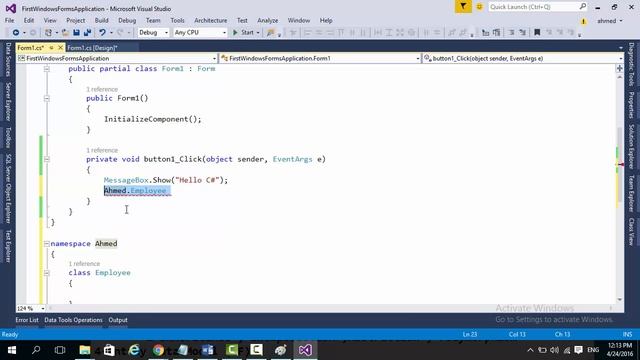Image resolution: width=640 pixels, height=360 pixels.
Task: Open the Error List tab
Action: coord(27,320)
